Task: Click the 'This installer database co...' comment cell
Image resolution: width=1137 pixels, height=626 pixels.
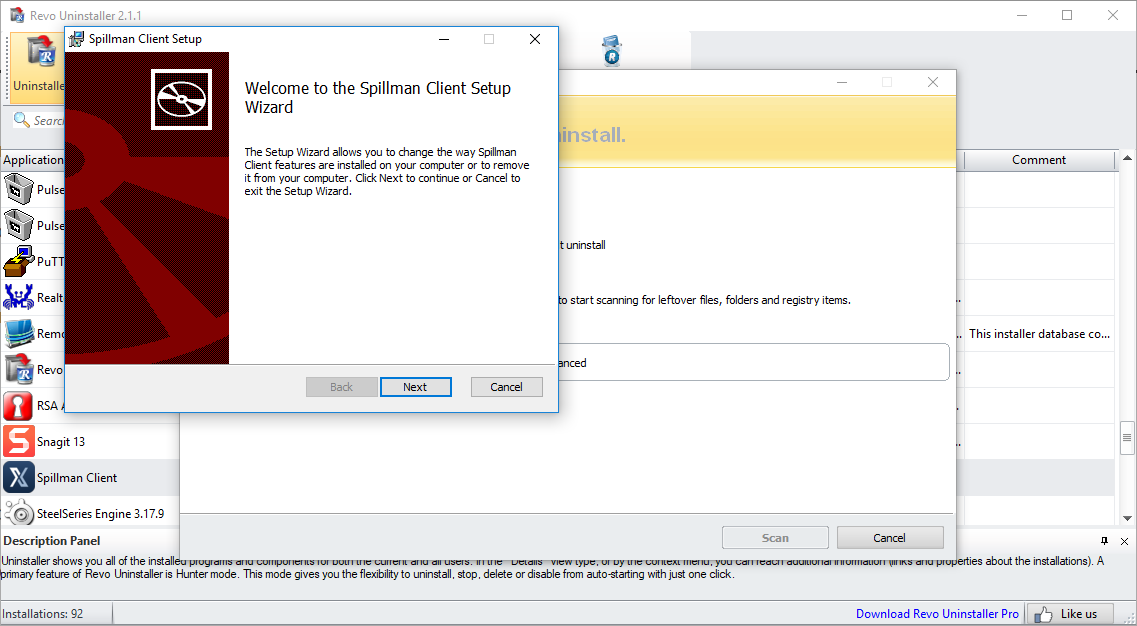Action: [1039, 334]
